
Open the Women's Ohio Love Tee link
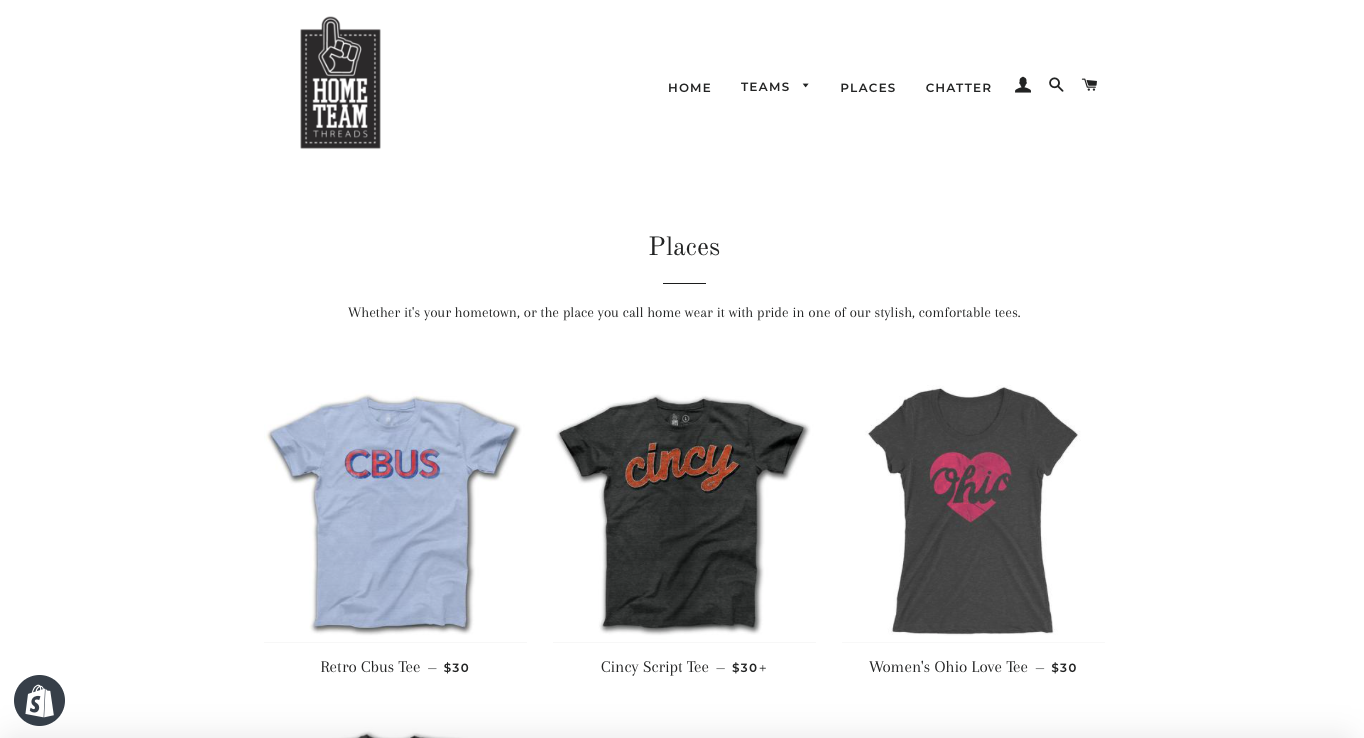948,667
